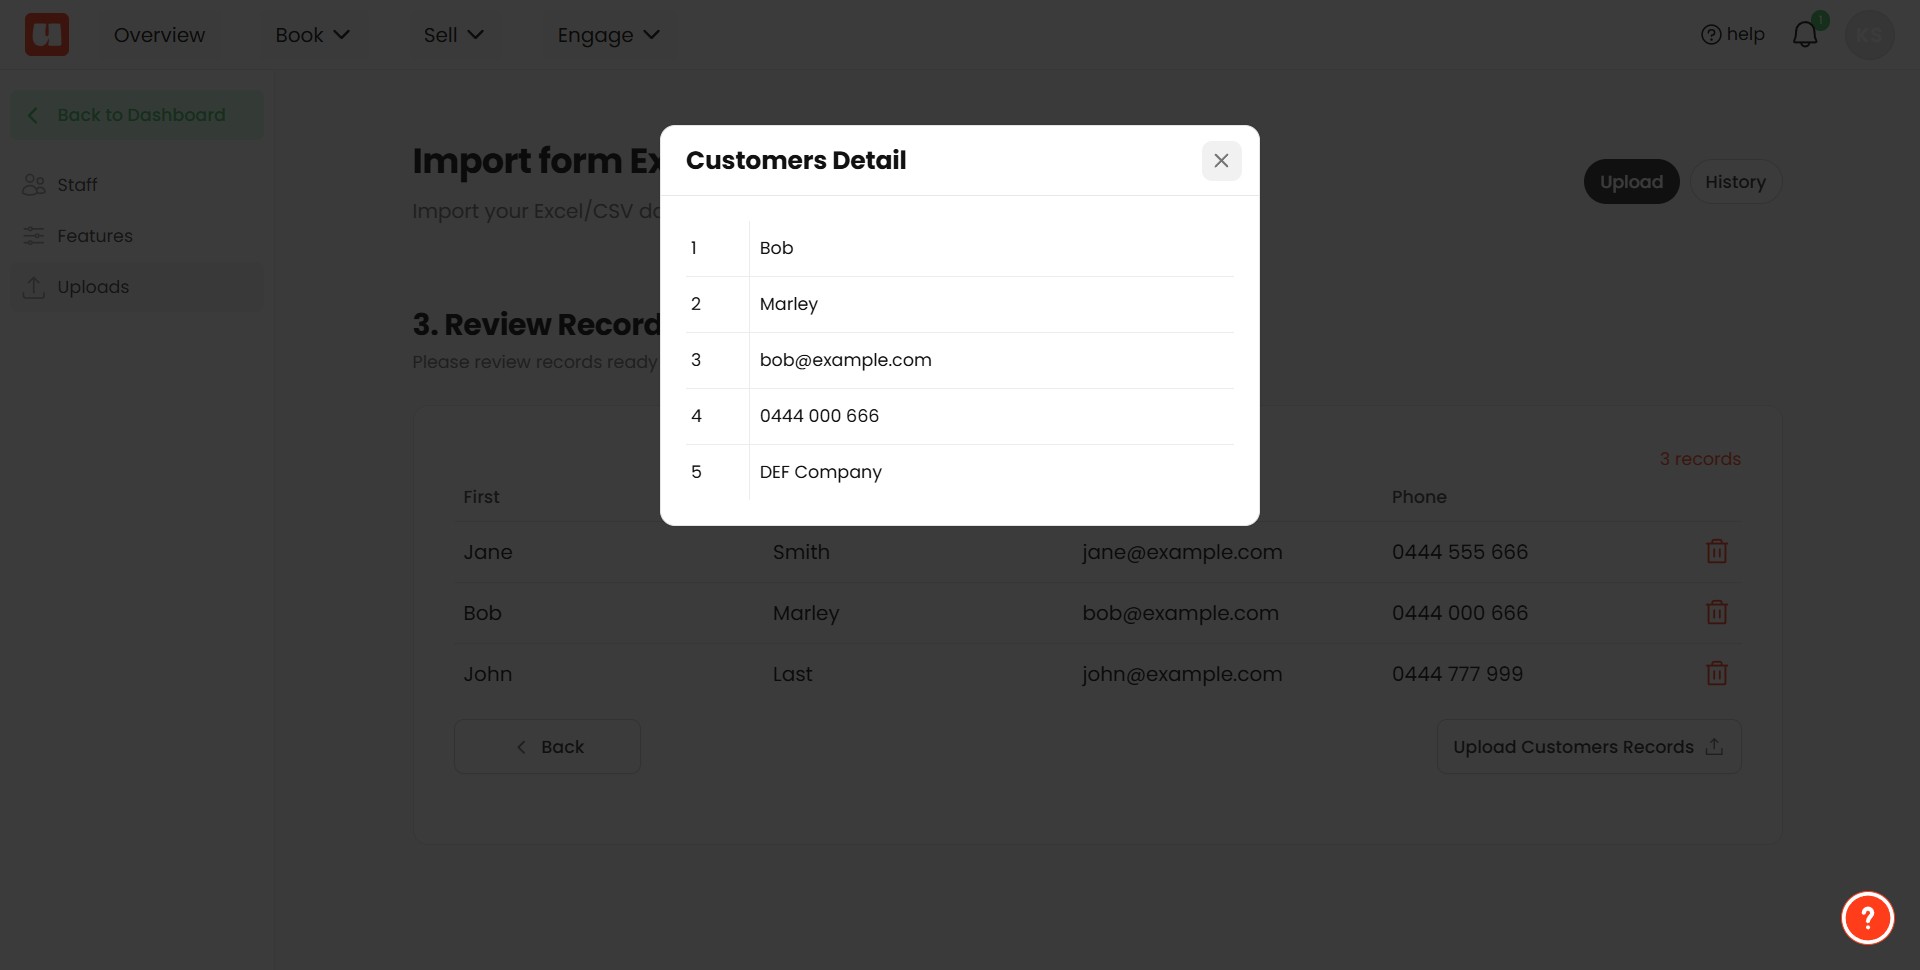Click Last in the records table
Image resolution: width=1920 pixels, height=970 pixels.
pos(792,674)
